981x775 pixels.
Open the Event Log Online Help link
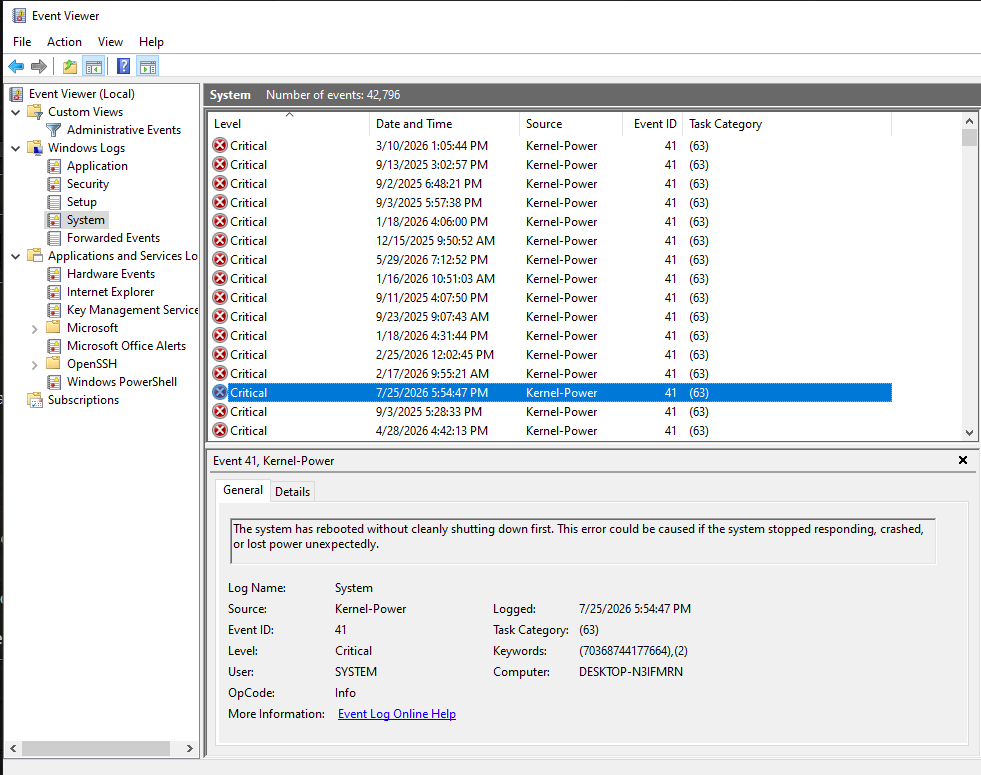pyautogui.click(x=397, y=714)
